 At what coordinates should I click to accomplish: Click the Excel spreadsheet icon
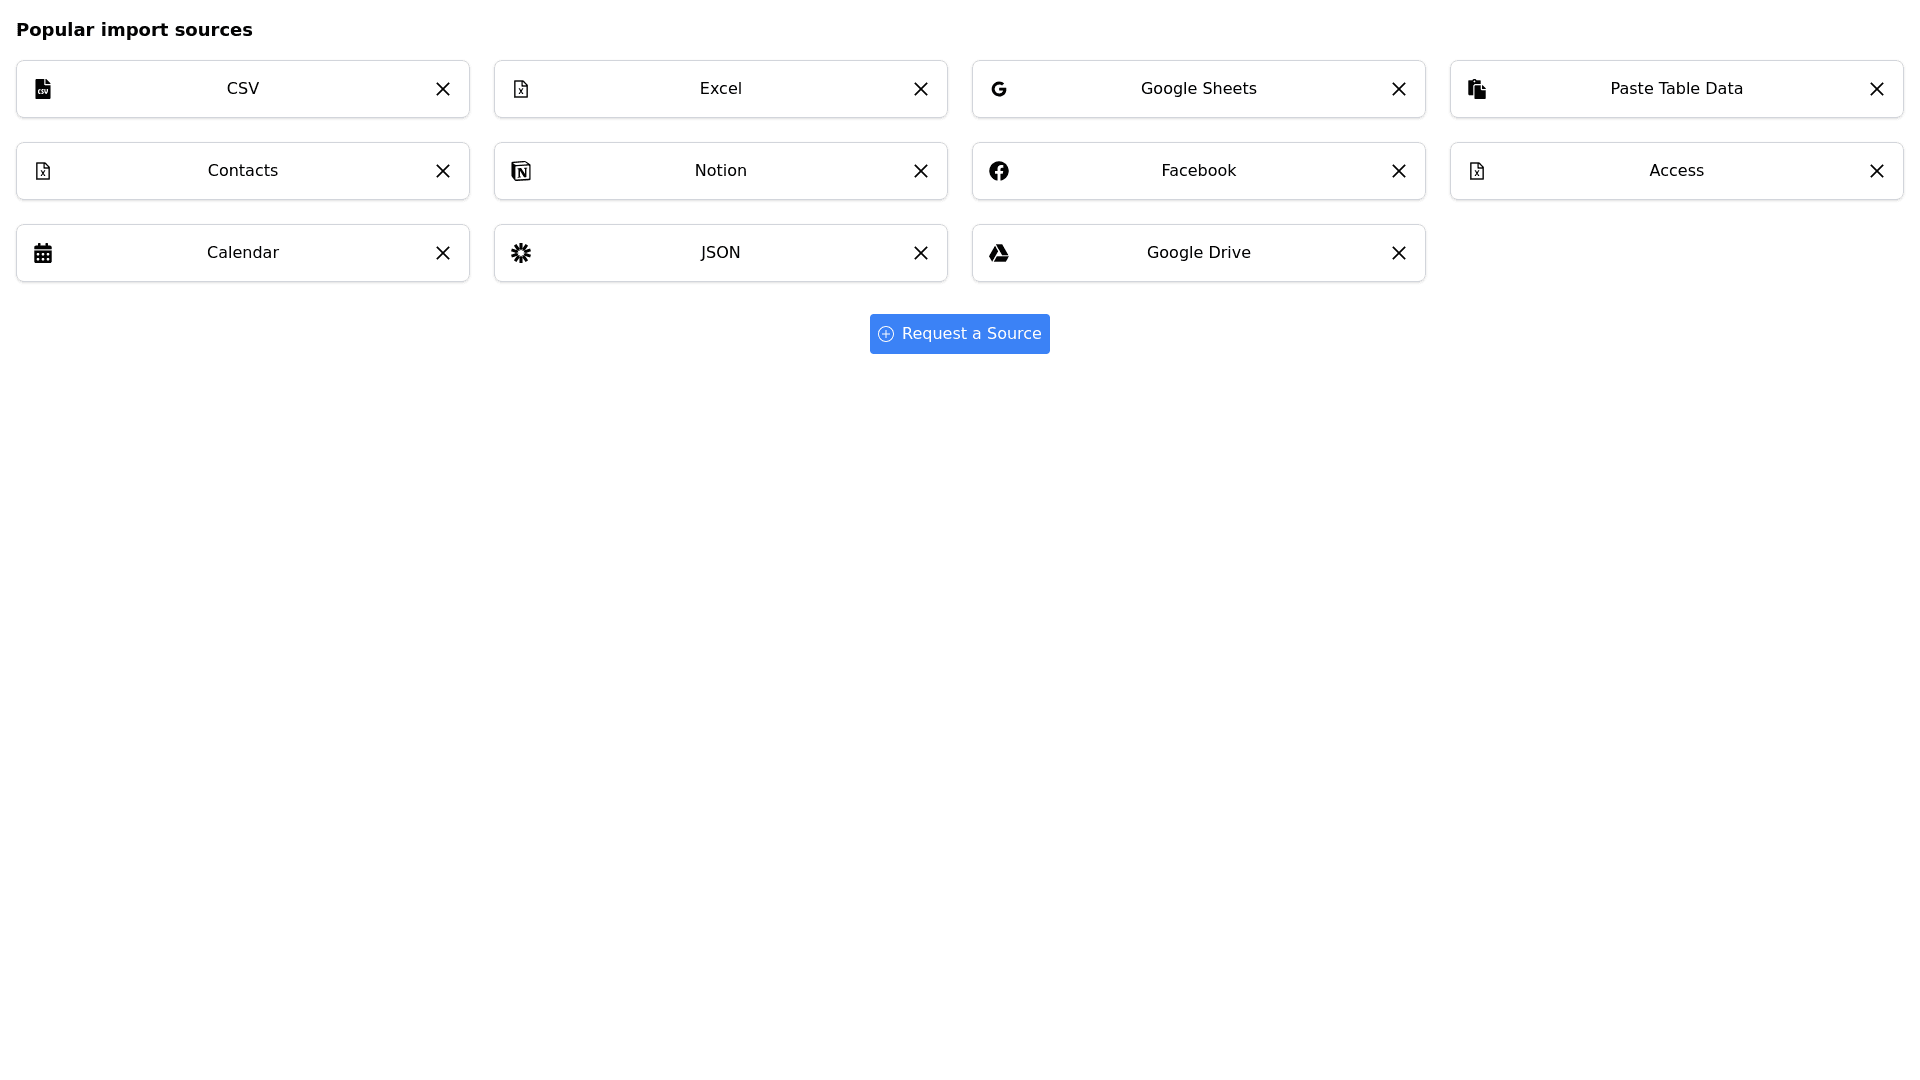(521, 89)
